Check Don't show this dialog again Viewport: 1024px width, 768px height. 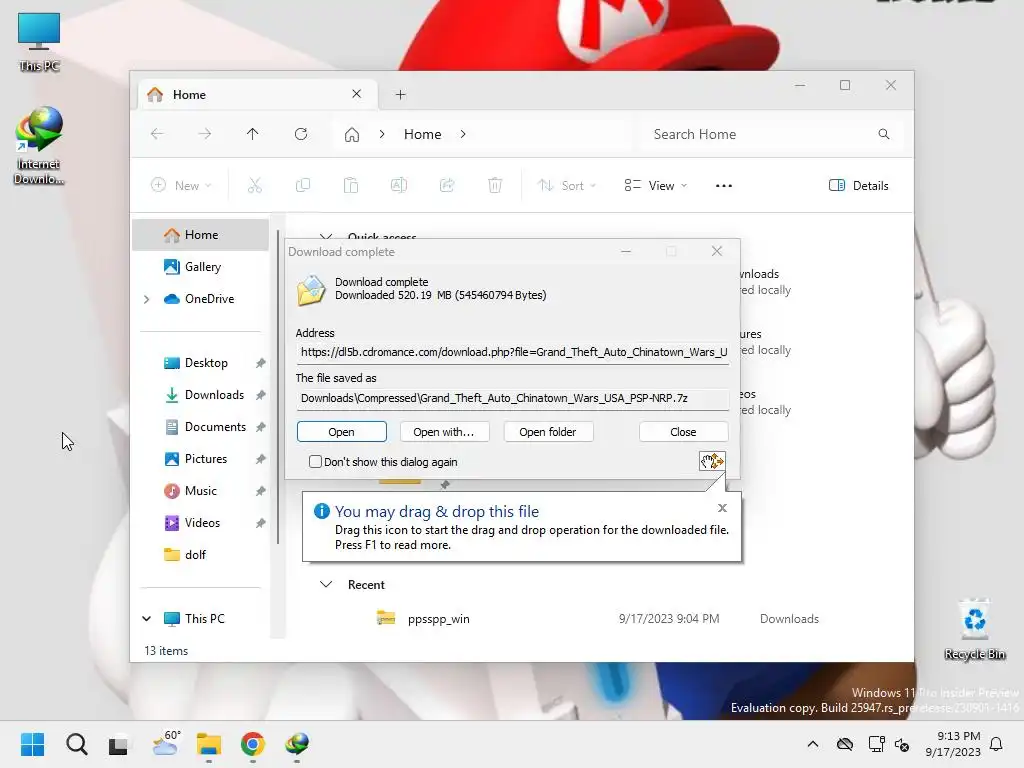pos(315,462)
